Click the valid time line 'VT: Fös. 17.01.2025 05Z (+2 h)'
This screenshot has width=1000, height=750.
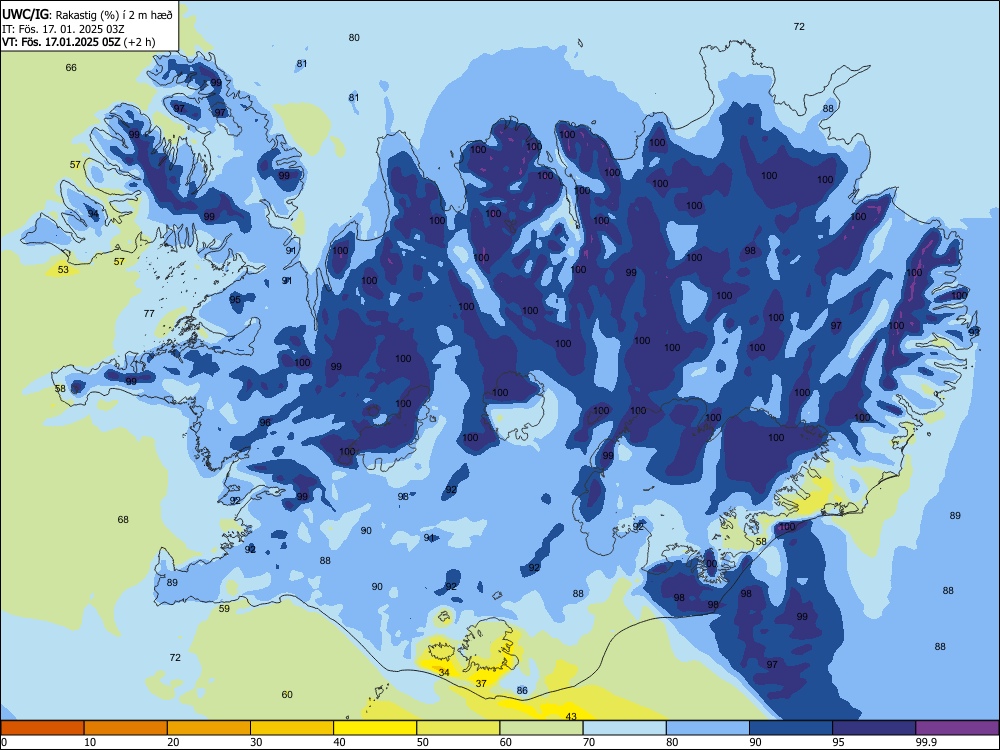pos(78,42)
